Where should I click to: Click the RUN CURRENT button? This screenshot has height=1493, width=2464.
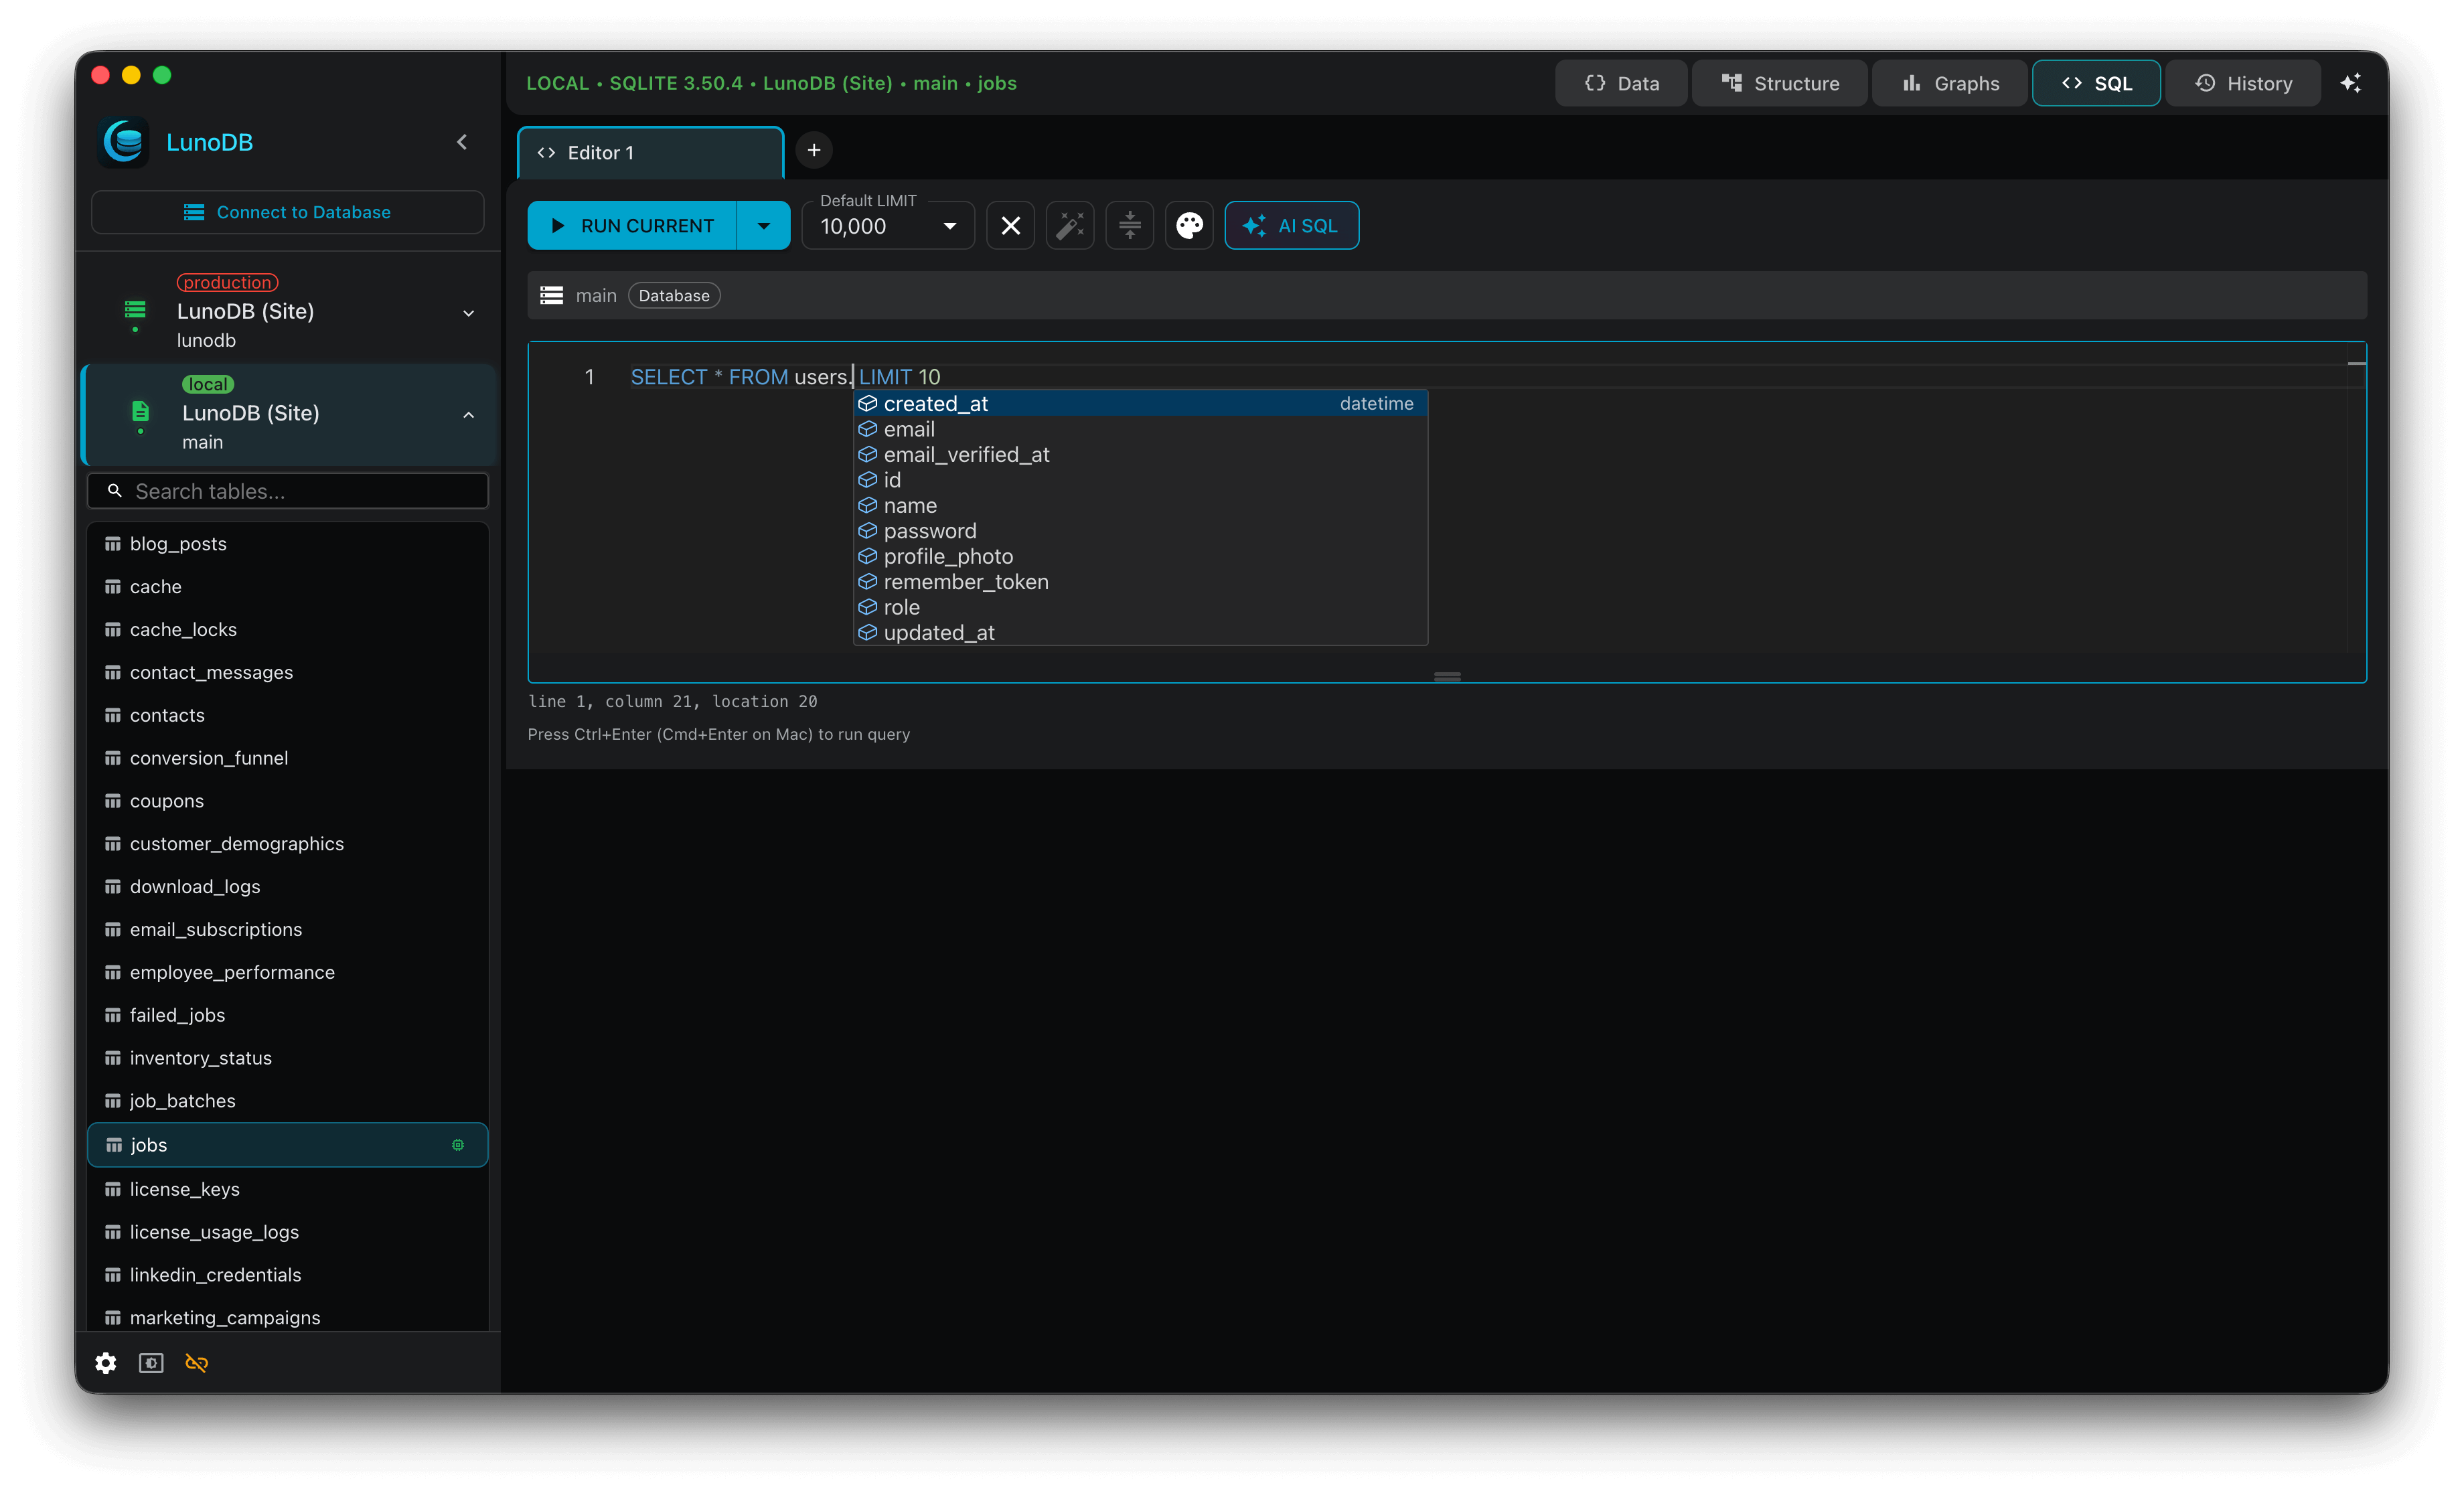(632, 226)
